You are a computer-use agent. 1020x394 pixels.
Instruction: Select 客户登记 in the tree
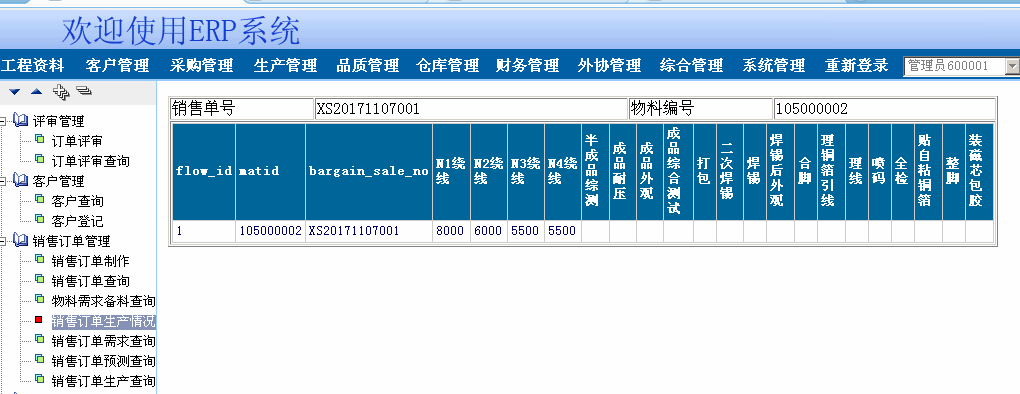(77, 221)
